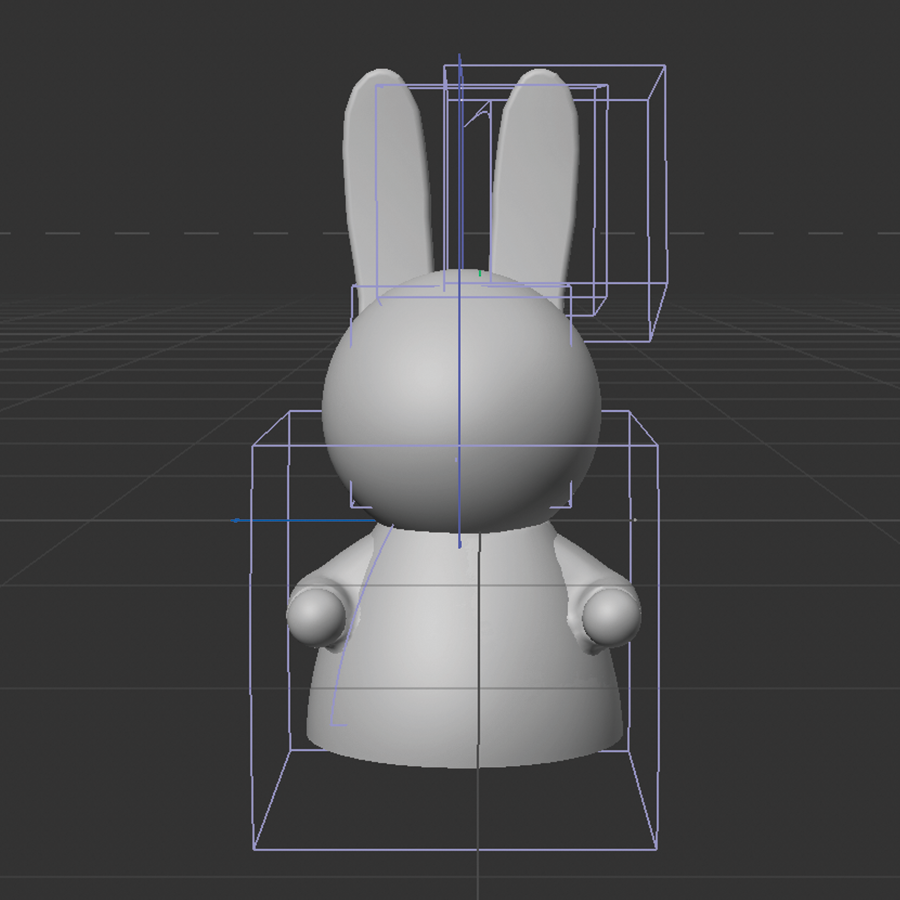
Task: Click the green origin marker above the head
Action: point(480,272)
